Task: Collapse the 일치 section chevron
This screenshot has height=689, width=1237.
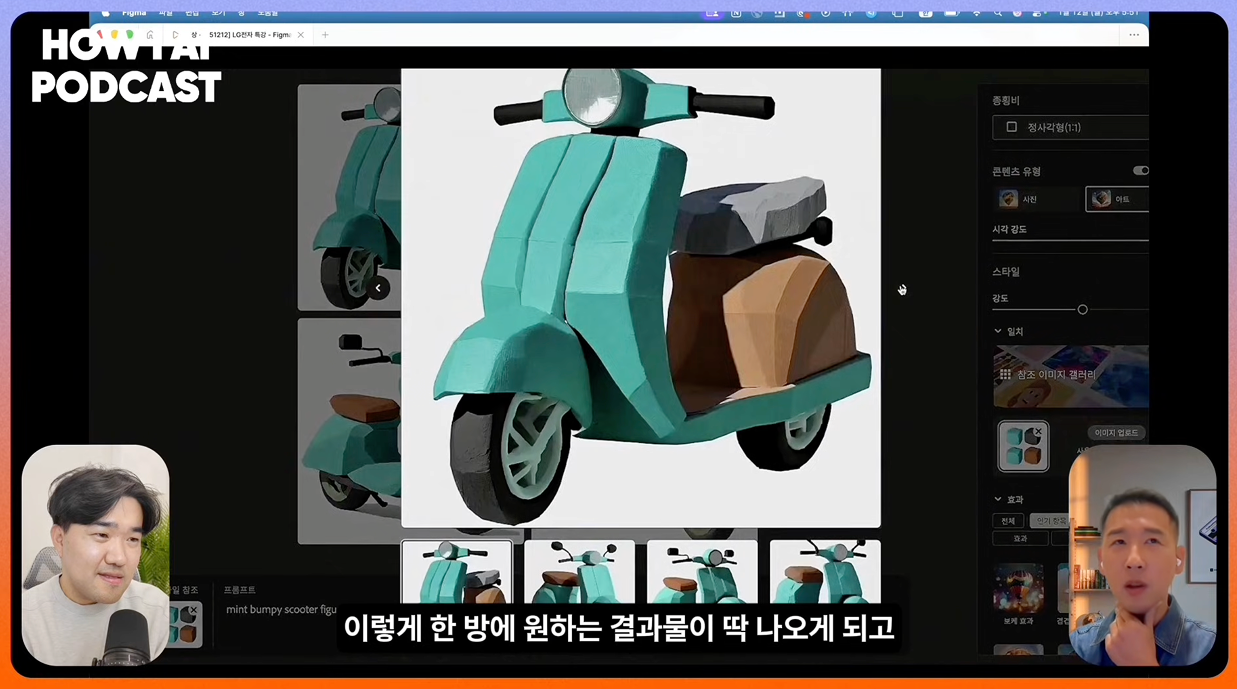Action: click(x=998, y=330)
